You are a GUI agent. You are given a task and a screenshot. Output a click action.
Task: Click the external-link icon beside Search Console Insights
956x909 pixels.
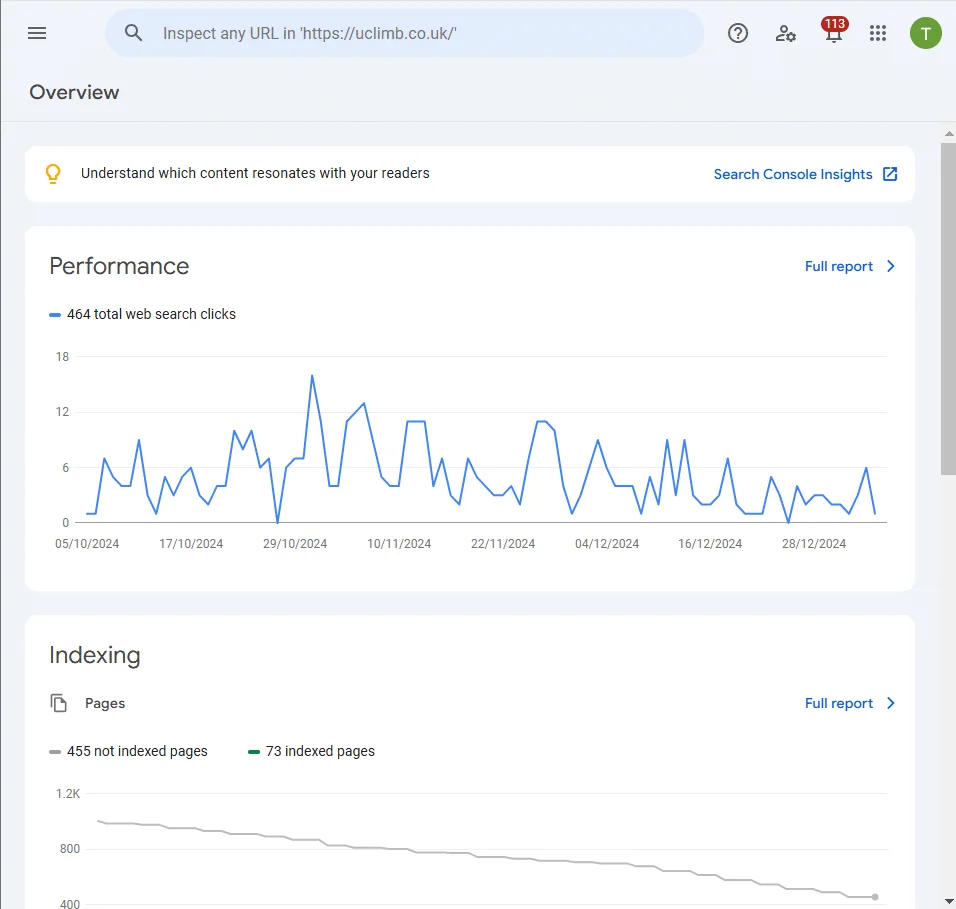point(890,173)
